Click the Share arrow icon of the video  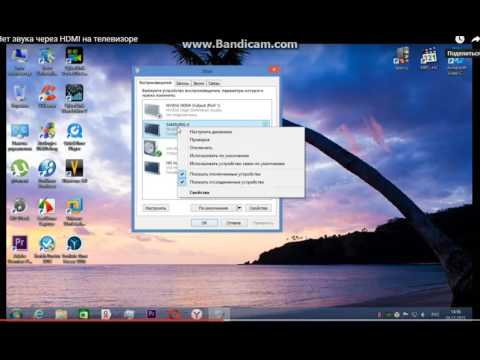coord(476,39)
